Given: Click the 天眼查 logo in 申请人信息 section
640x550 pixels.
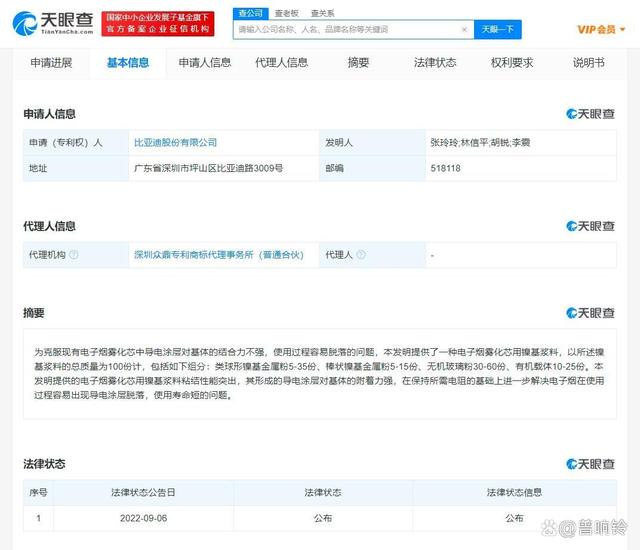Looking at the screenshot, I should coord(590,114).
